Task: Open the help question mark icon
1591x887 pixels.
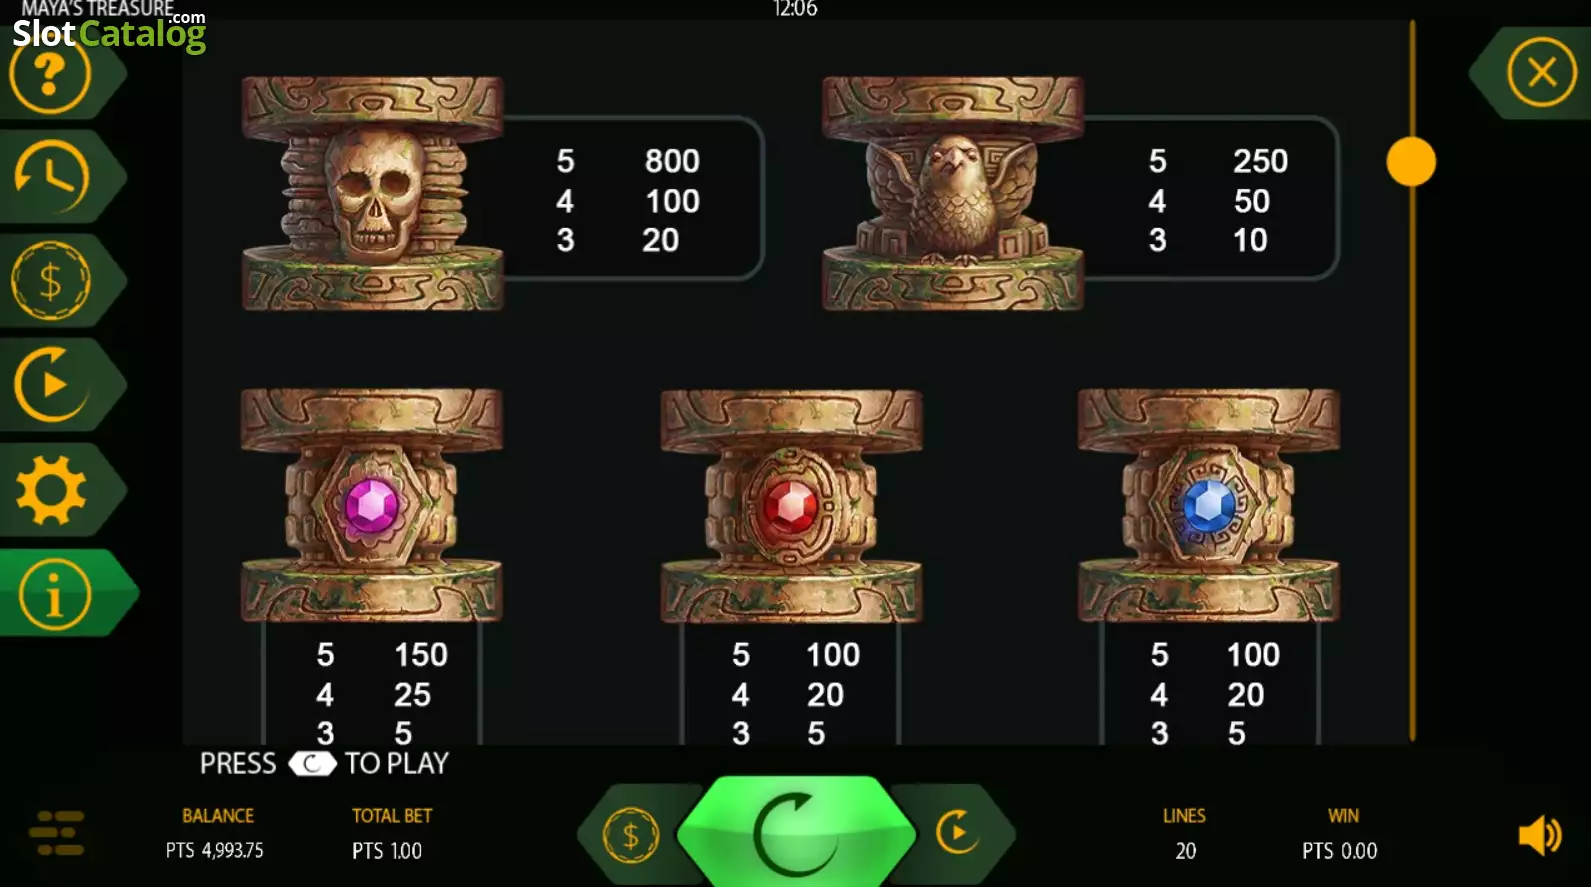Action: (50, 75)
